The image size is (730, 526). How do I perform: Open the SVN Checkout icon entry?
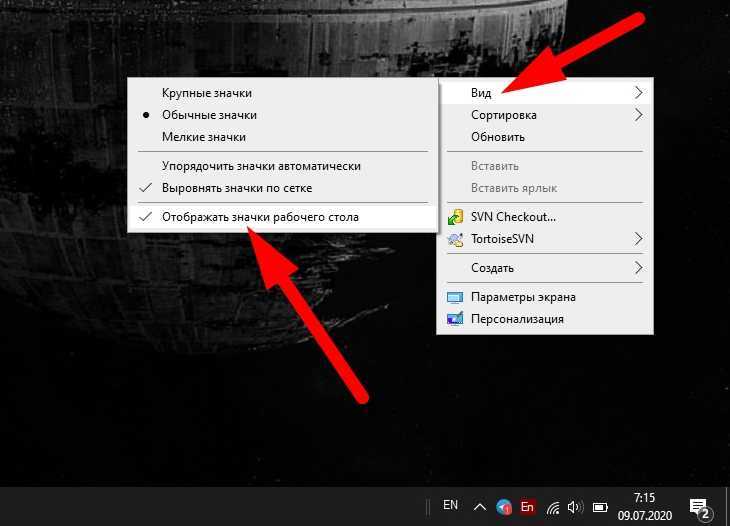pos(455,217)
